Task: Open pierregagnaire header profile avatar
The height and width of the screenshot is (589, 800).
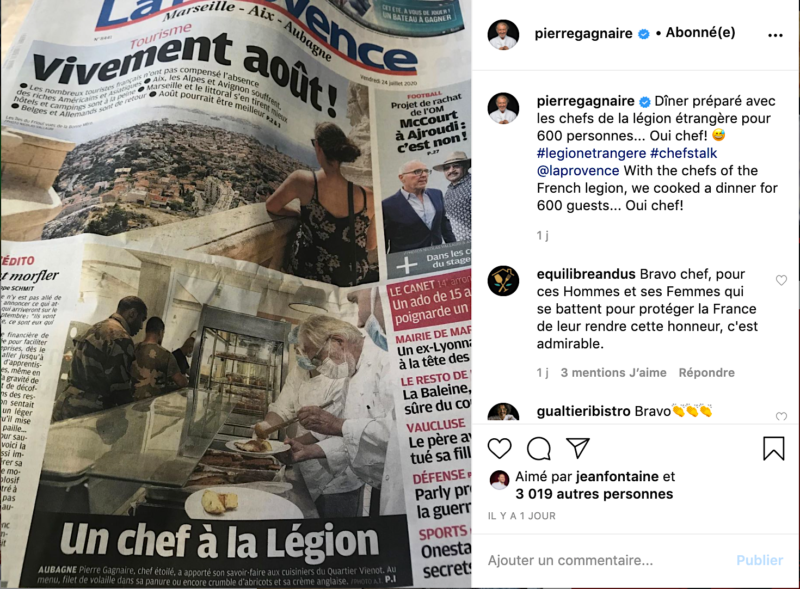Action: (x=503, y=35)
